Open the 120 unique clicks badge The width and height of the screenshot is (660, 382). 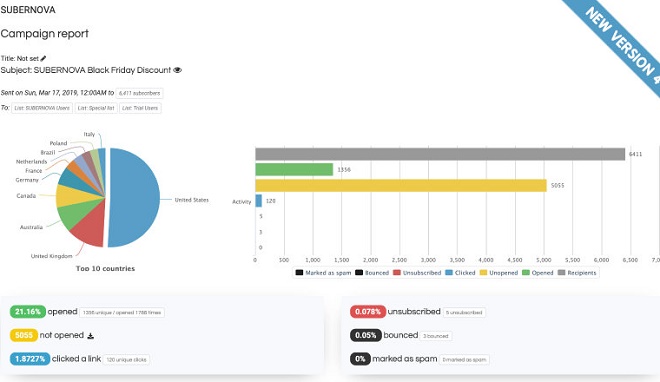coord(126,360)
